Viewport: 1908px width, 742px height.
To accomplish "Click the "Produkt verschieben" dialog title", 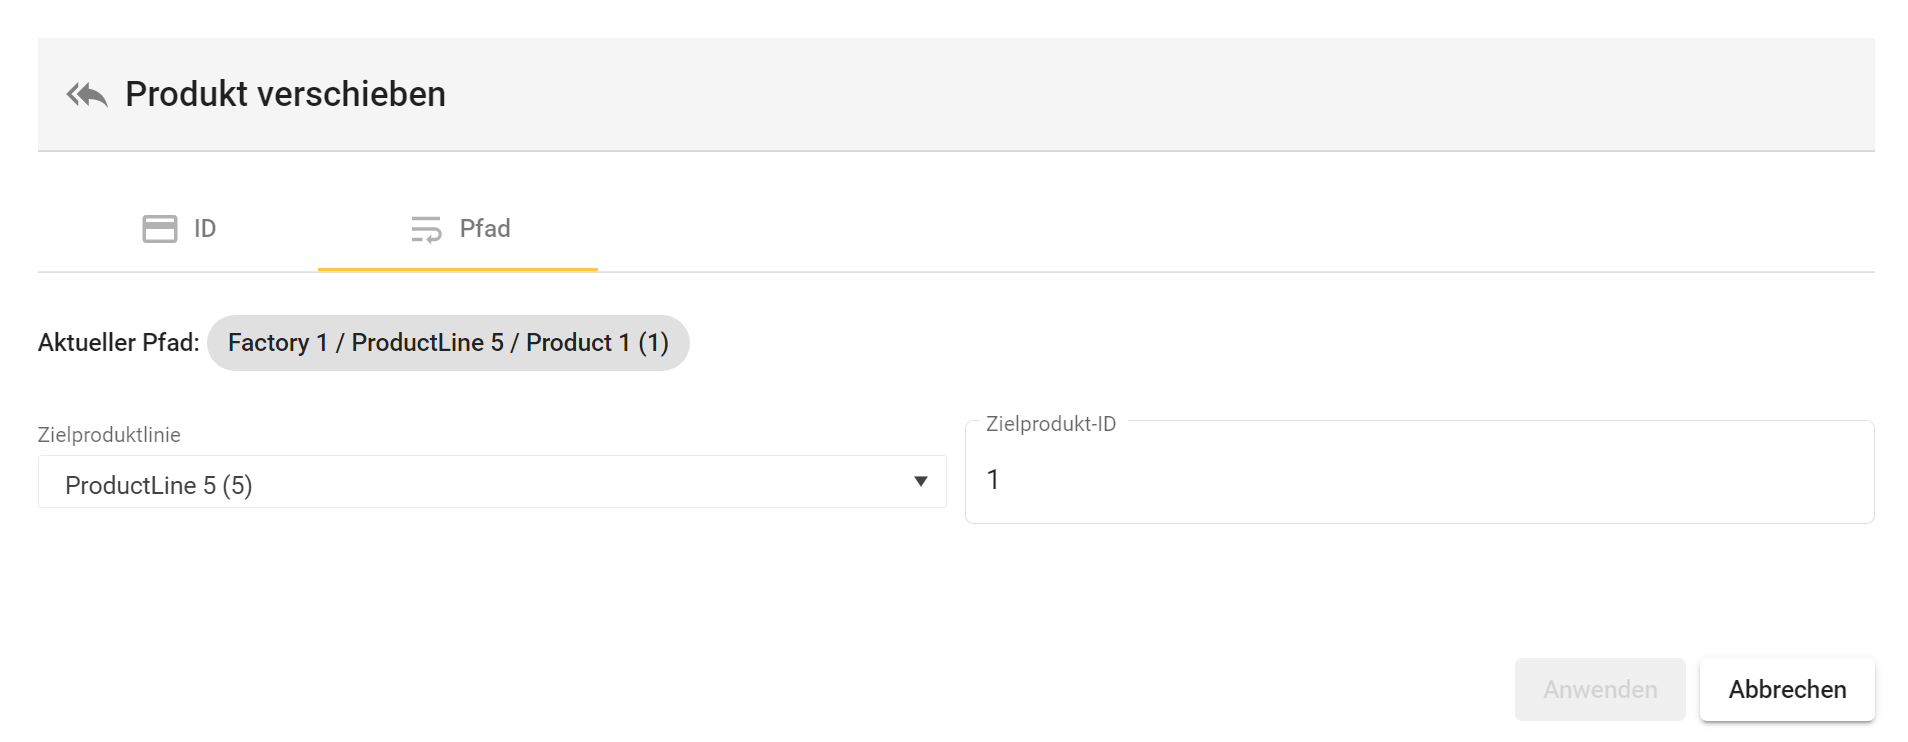I will point(285,95).
